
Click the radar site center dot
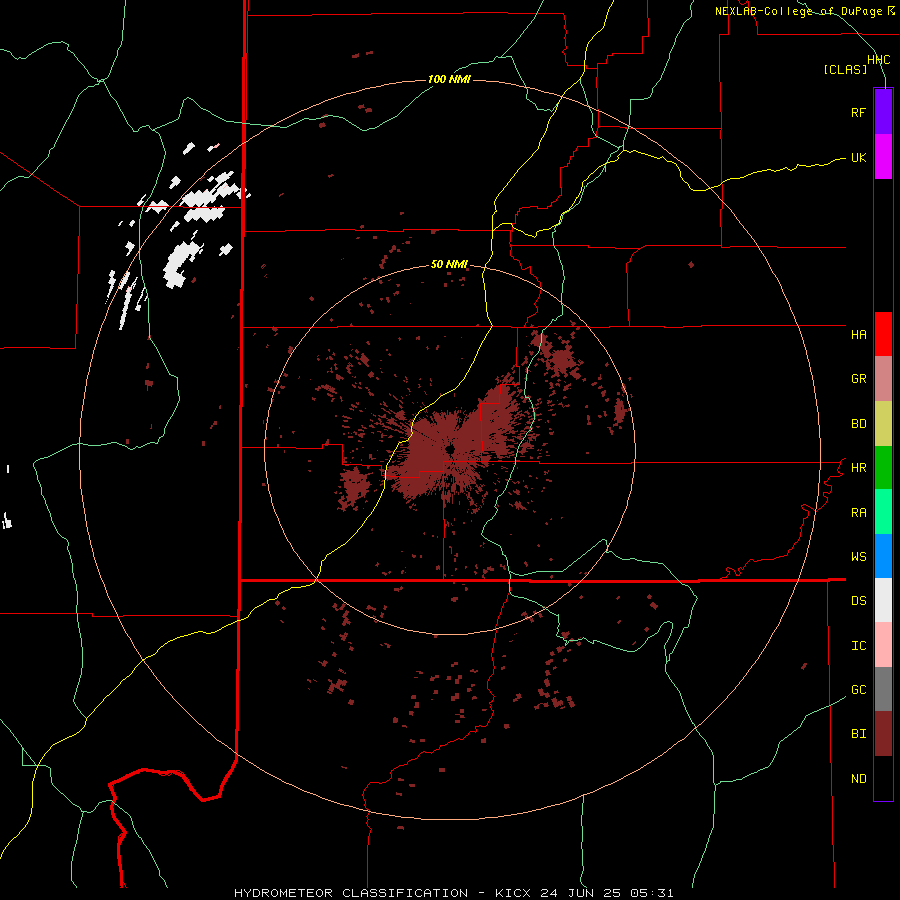[449, 448]
